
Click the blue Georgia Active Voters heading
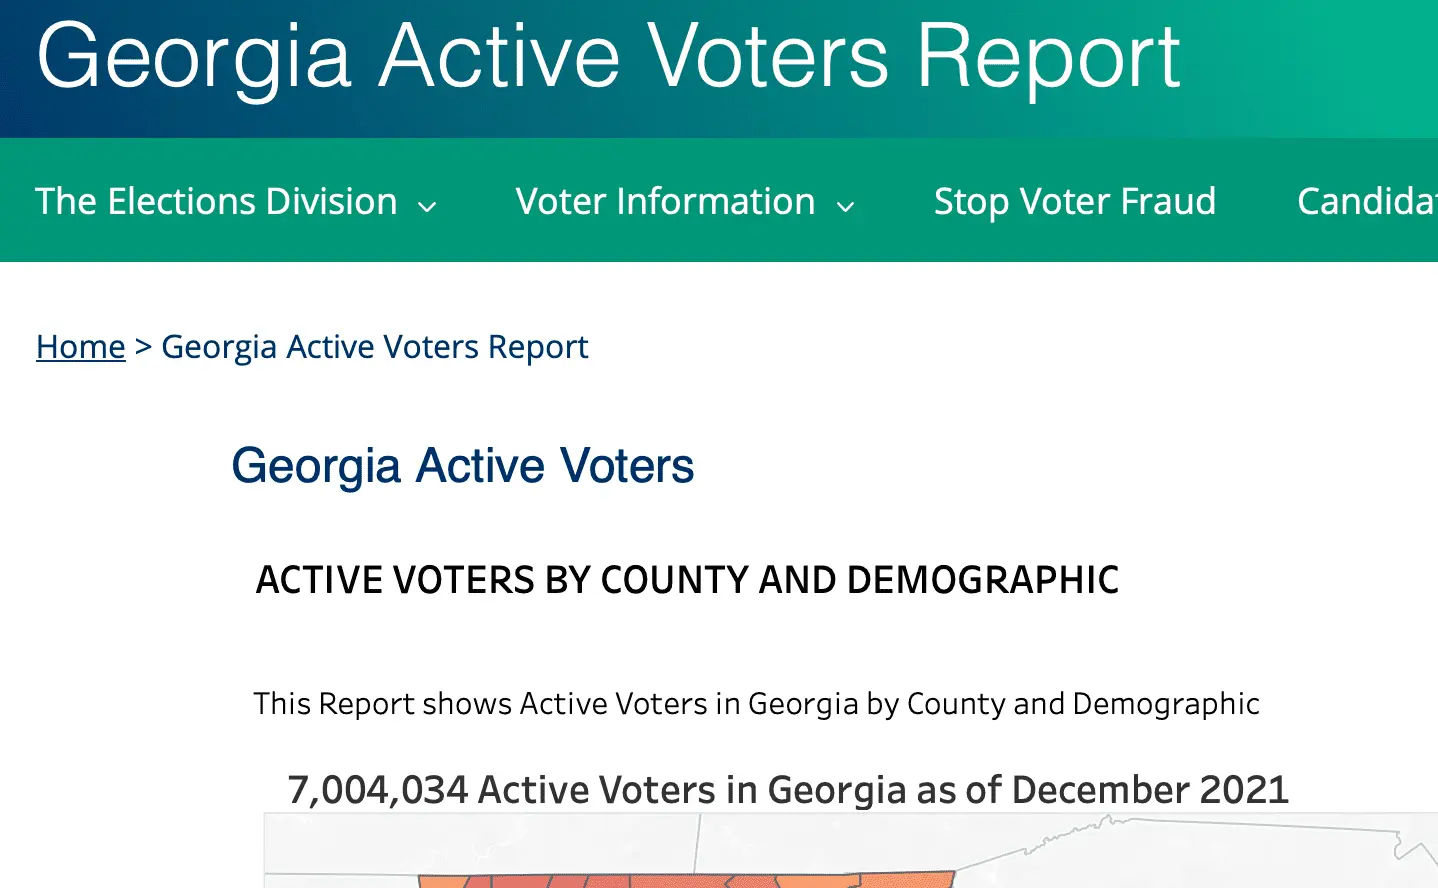click(463, 466)
